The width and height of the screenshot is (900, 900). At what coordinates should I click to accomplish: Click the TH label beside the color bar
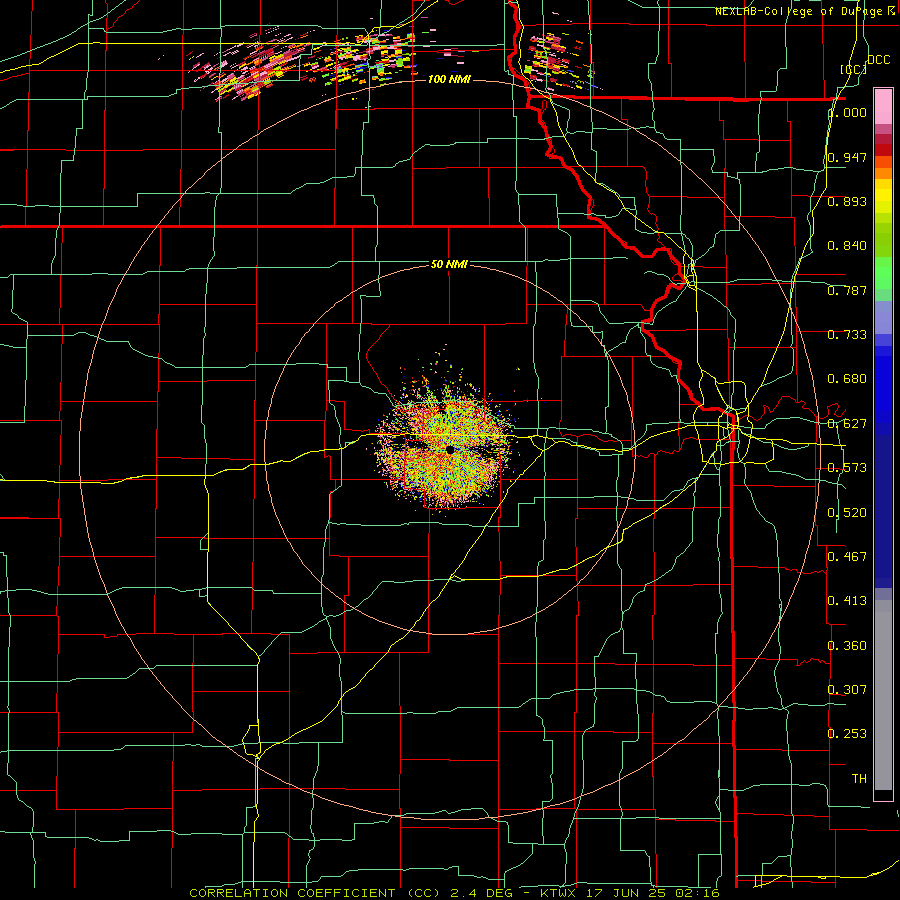coord(859,779)
